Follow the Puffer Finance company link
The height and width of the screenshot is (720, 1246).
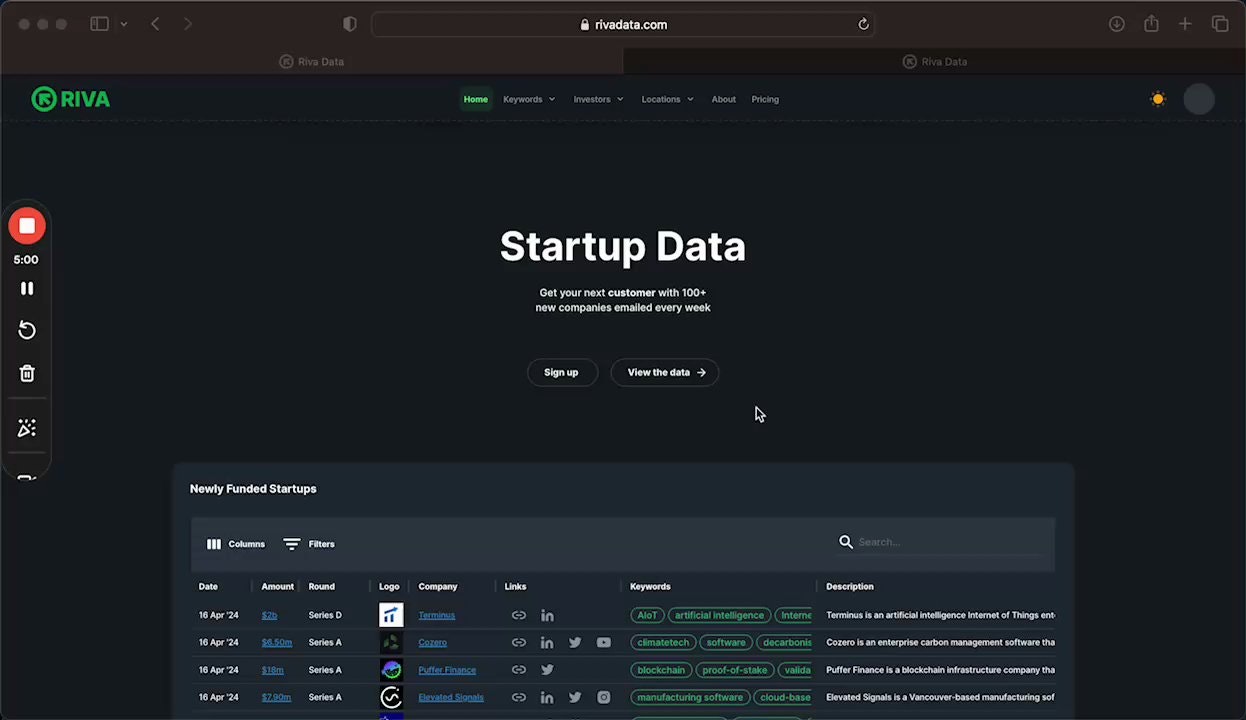447,670
